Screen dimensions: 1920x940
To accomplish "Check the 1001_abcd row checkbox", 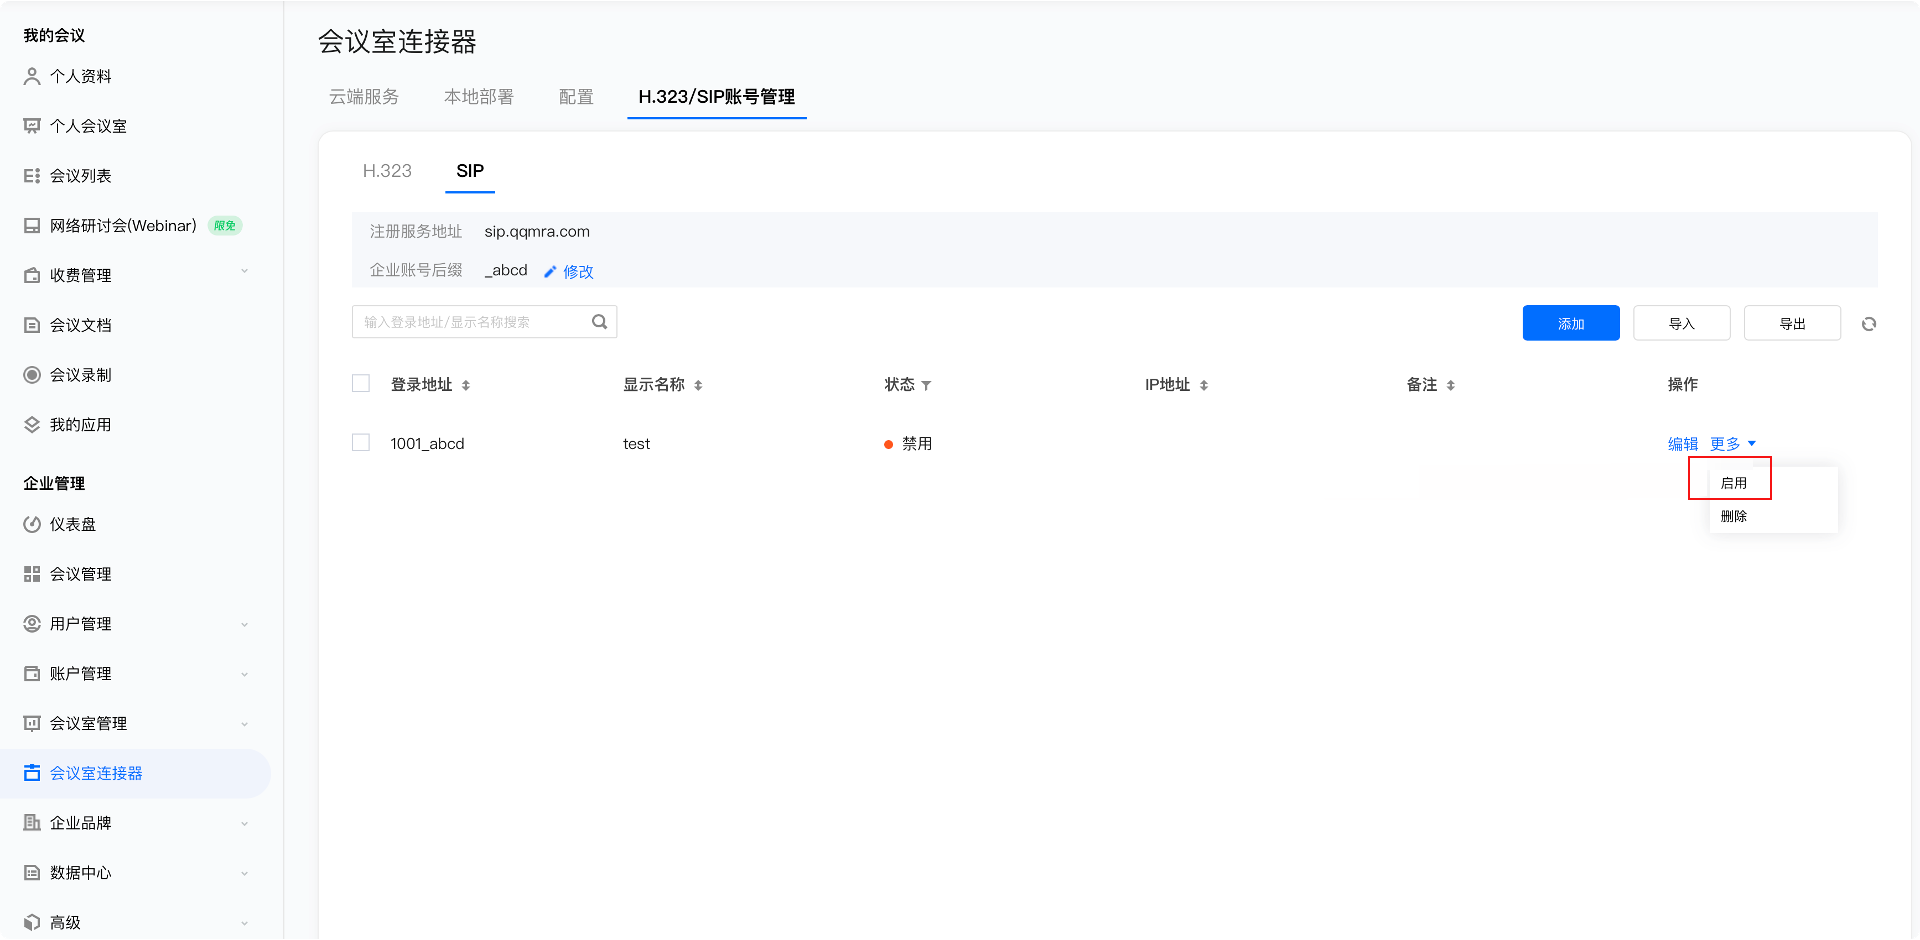I will [361, 442].
